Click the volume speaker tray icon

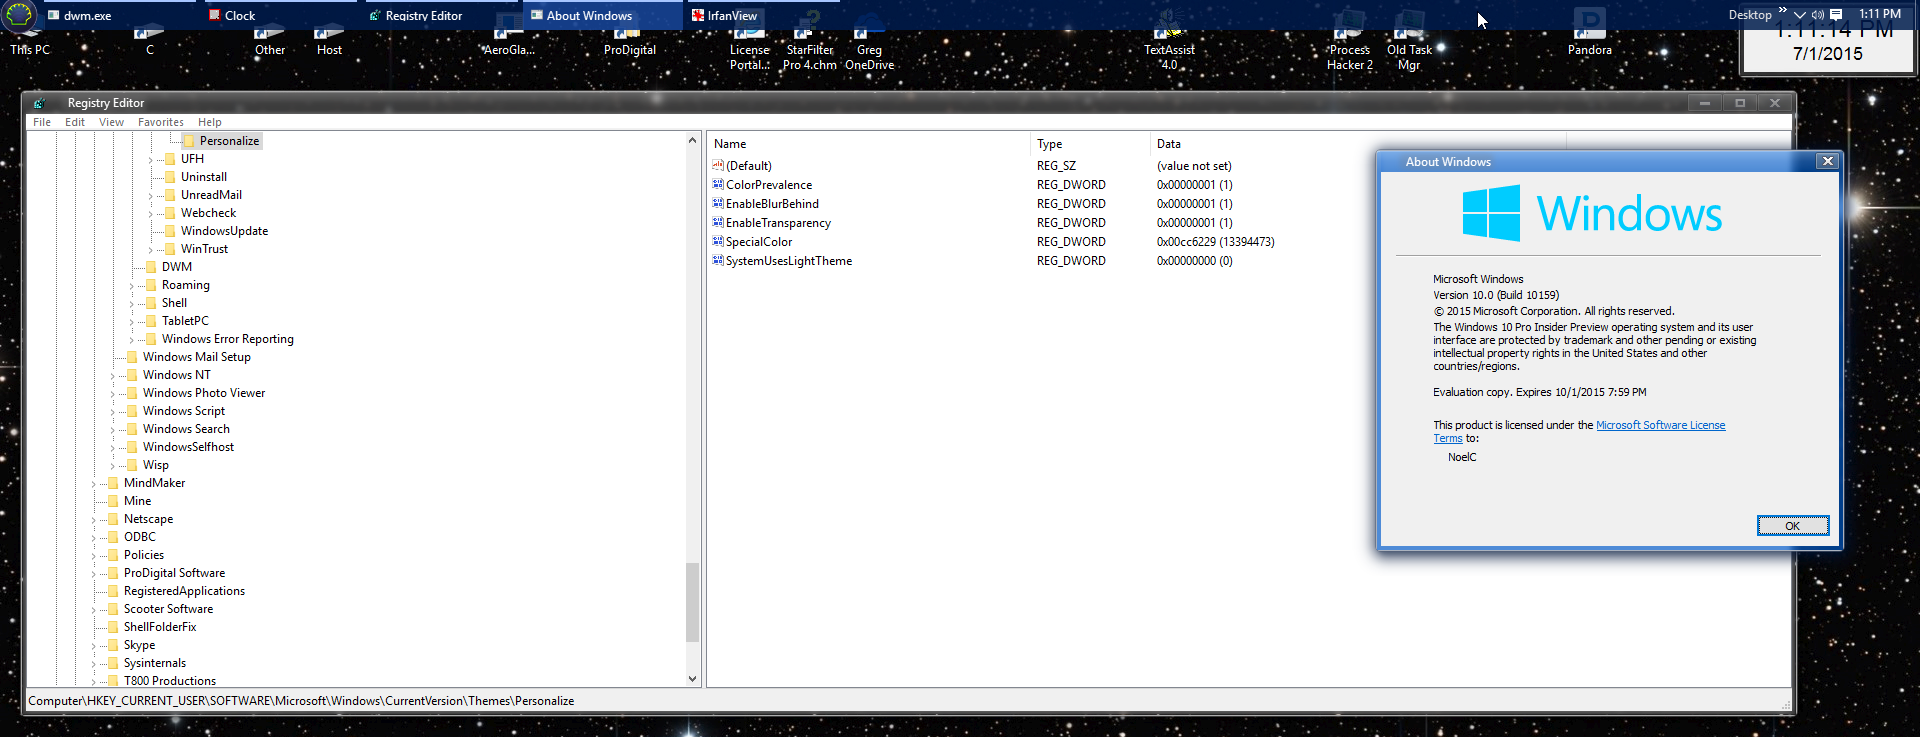click(1818, 15)
